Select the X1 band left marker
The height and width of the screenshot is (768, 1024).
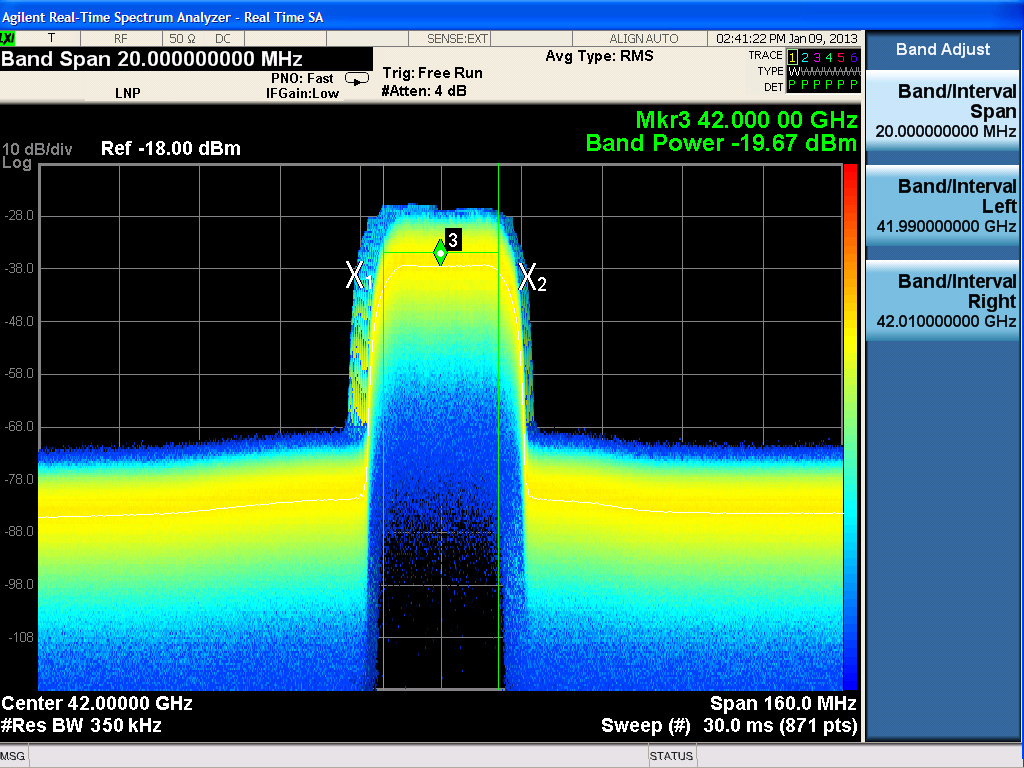click(x=357, y=276)
